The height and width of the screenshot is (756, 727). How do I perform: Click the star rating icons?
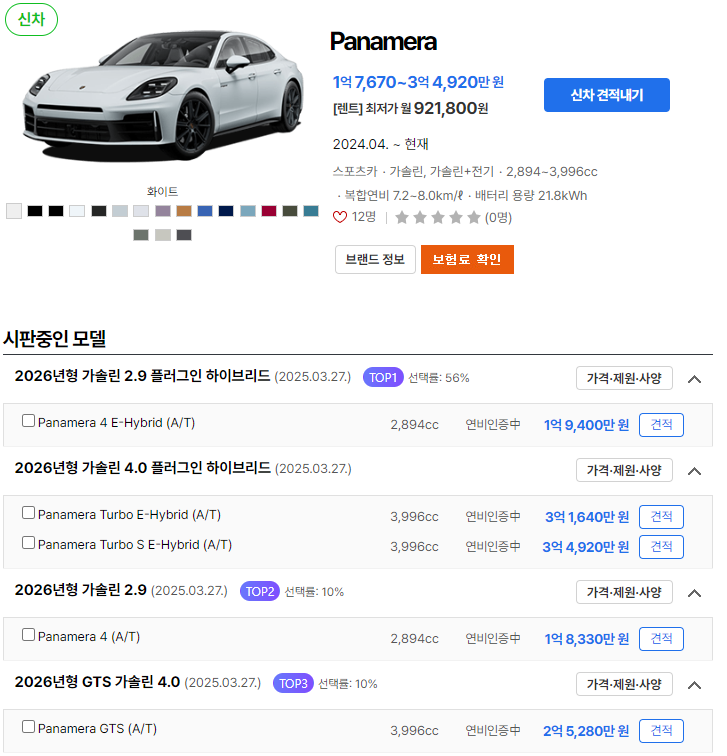438,218
